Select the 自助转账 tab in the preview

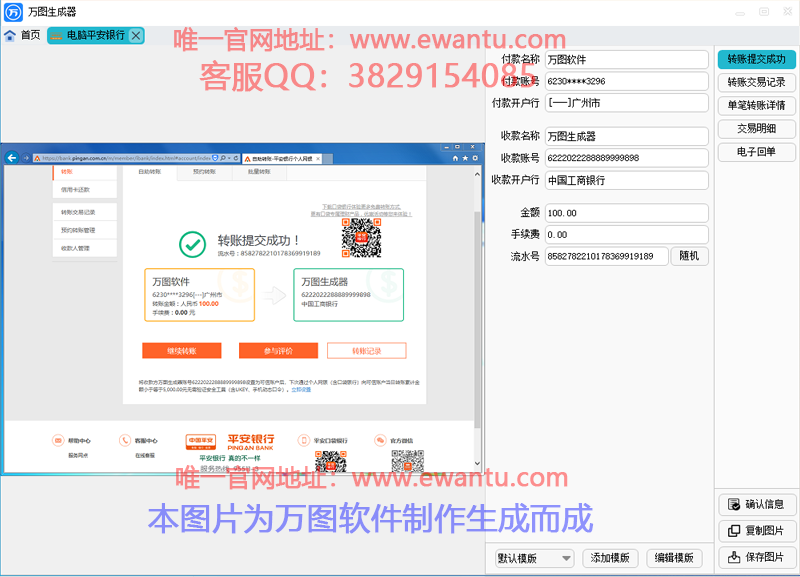tap(150, 172)
